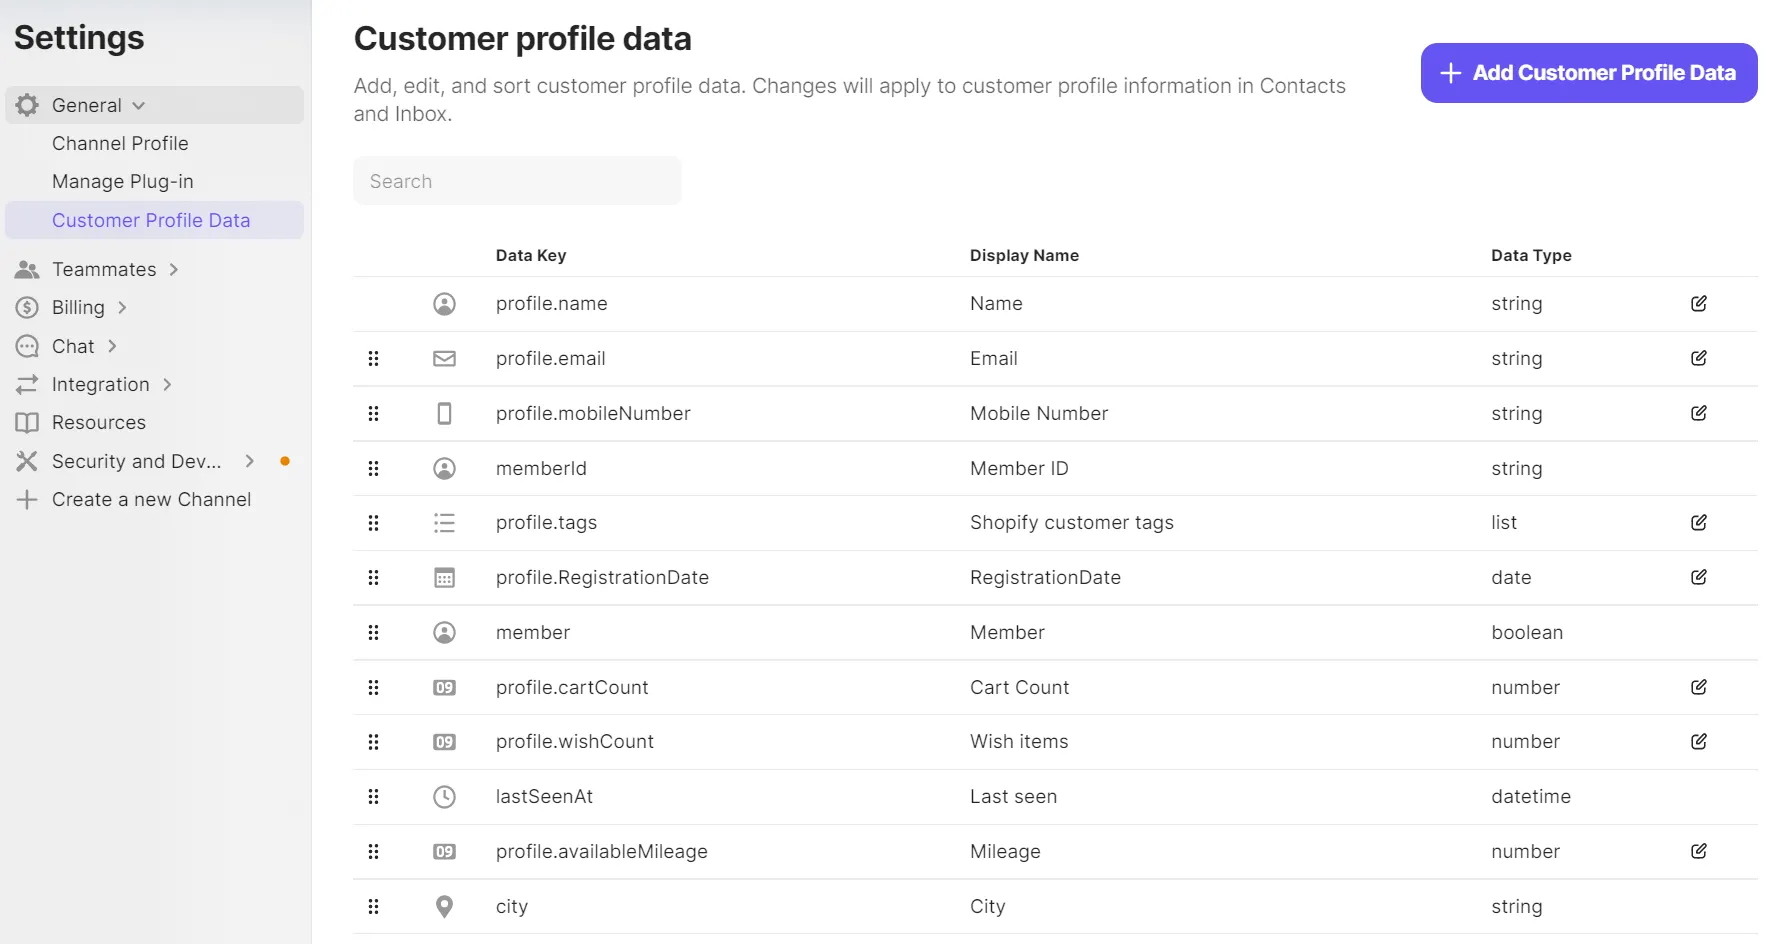Expand the Teammates section
The height and width of the screenshot is (944, 1773).
pos(104,270)
